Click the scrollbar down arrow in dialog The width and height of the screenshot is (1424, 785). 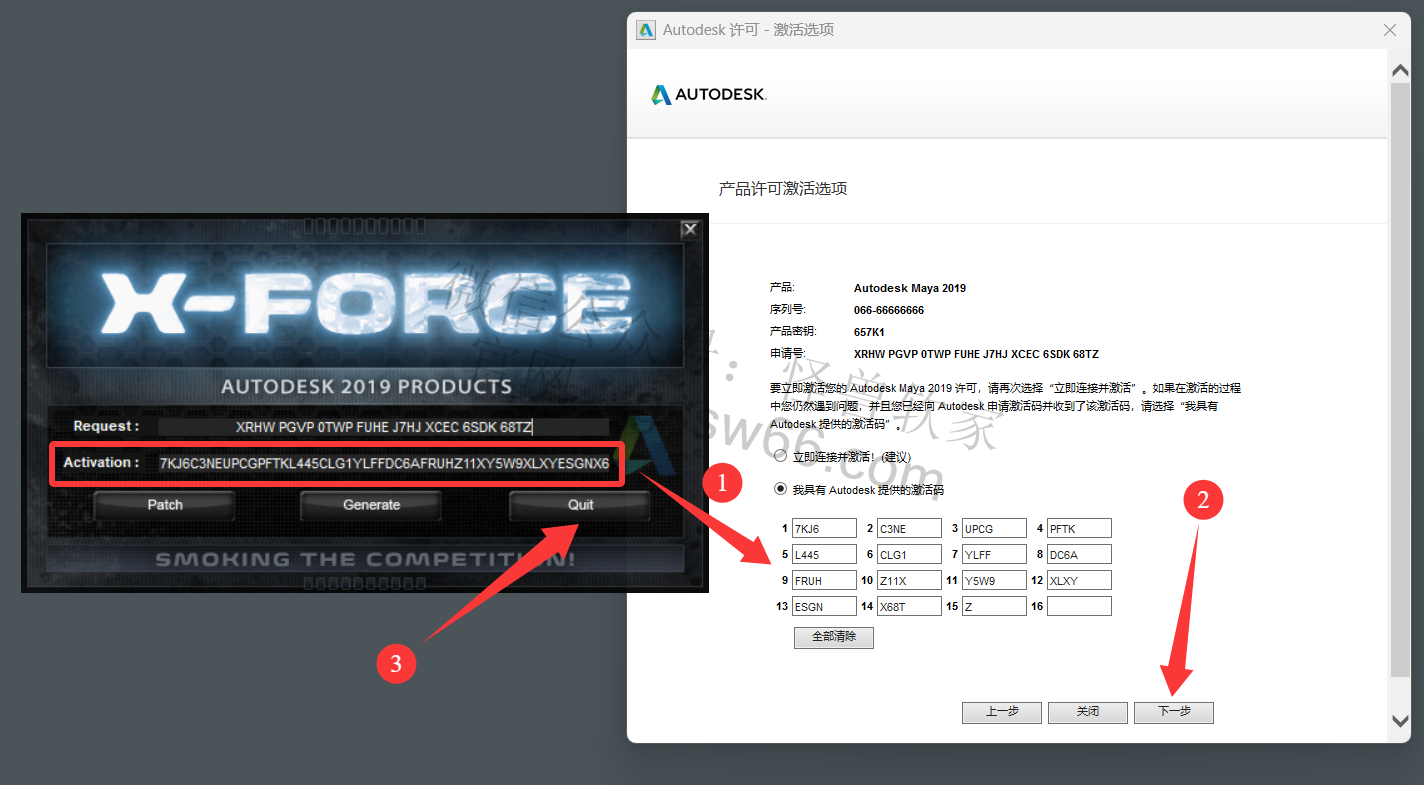coord(1400,720)
